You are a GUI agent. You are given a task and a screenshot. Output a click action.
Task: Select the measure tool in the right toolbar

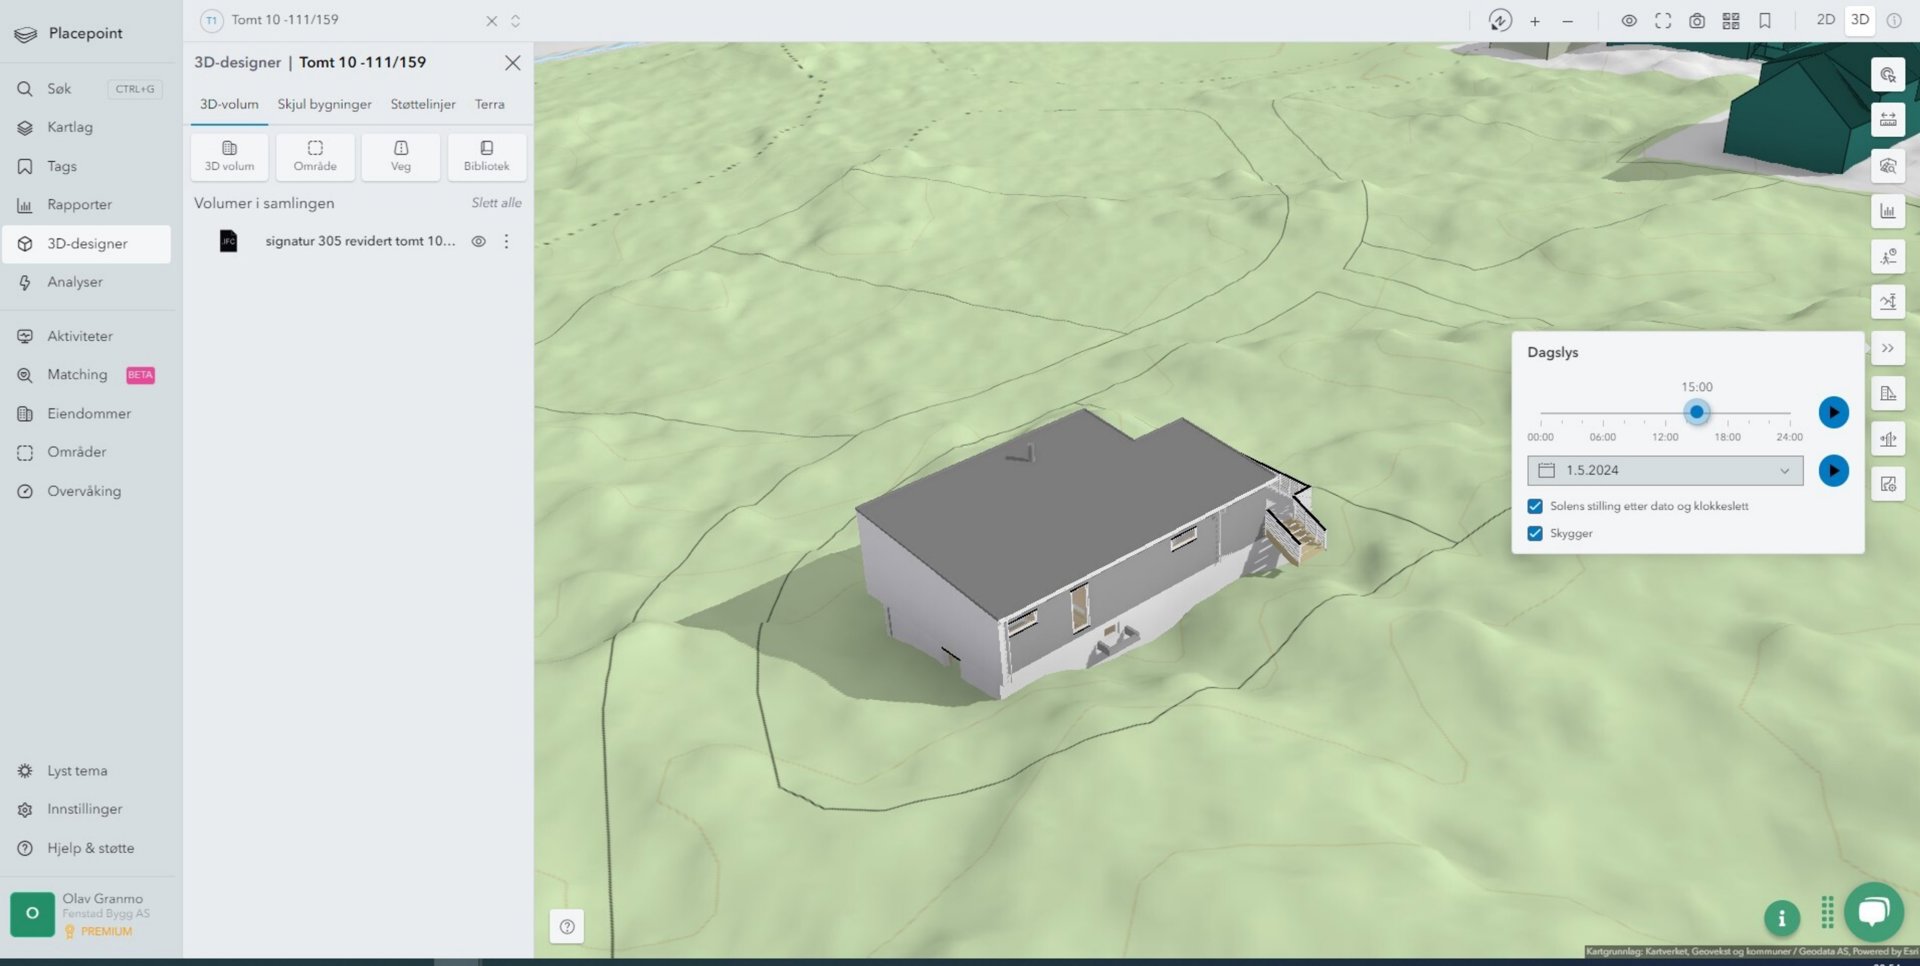coord(1889,120)
